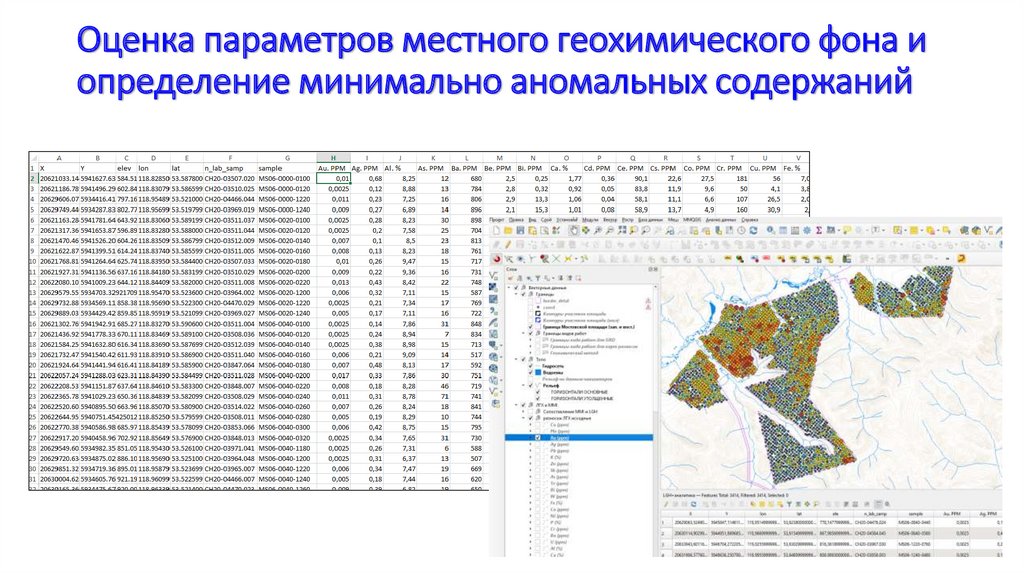The height and width of the screenshot is (574, 1024).
Task: Click the Add Vector Layer icon in side toolbar
Action: click(495, 275)
